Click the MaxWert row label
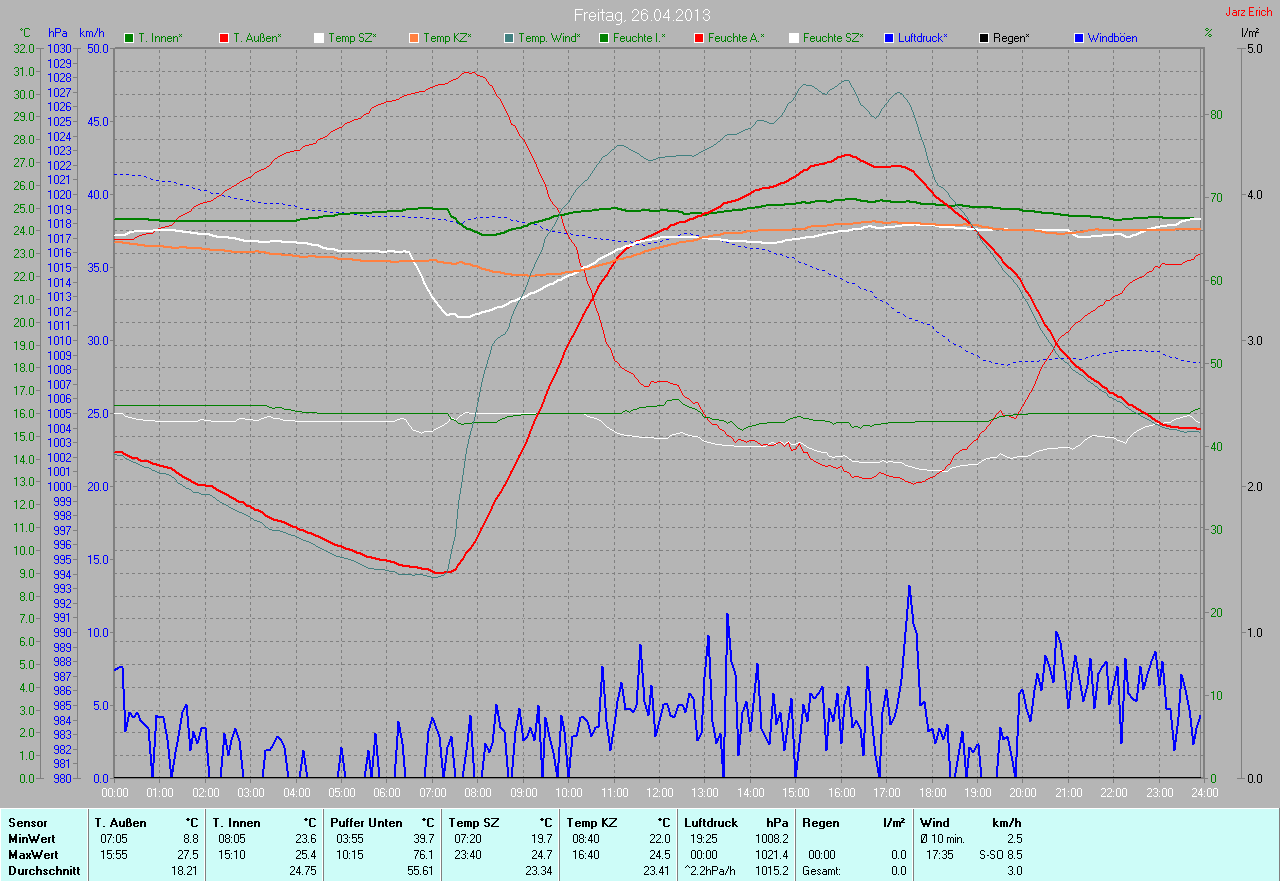 [33, 855]
